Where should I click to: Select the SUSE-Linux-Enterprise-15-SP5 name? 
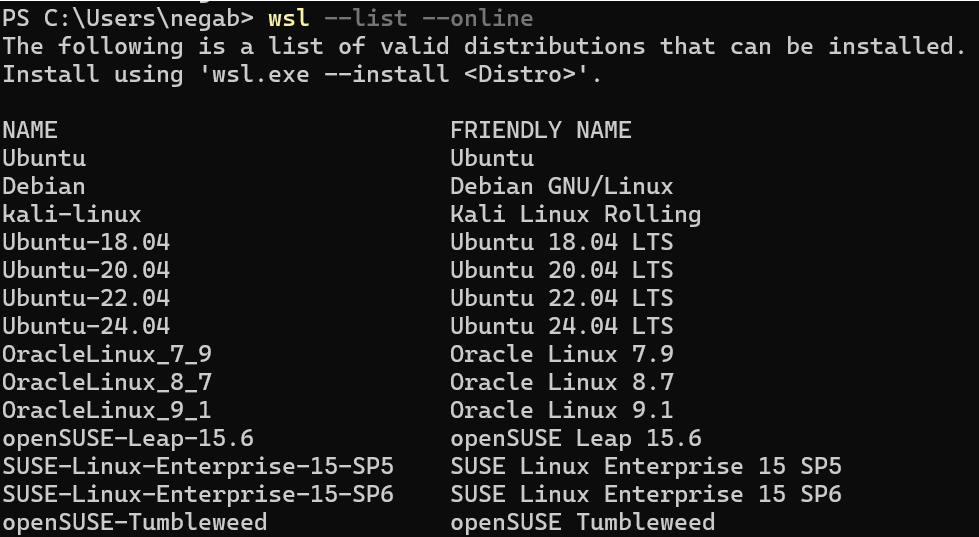point(198,466)
